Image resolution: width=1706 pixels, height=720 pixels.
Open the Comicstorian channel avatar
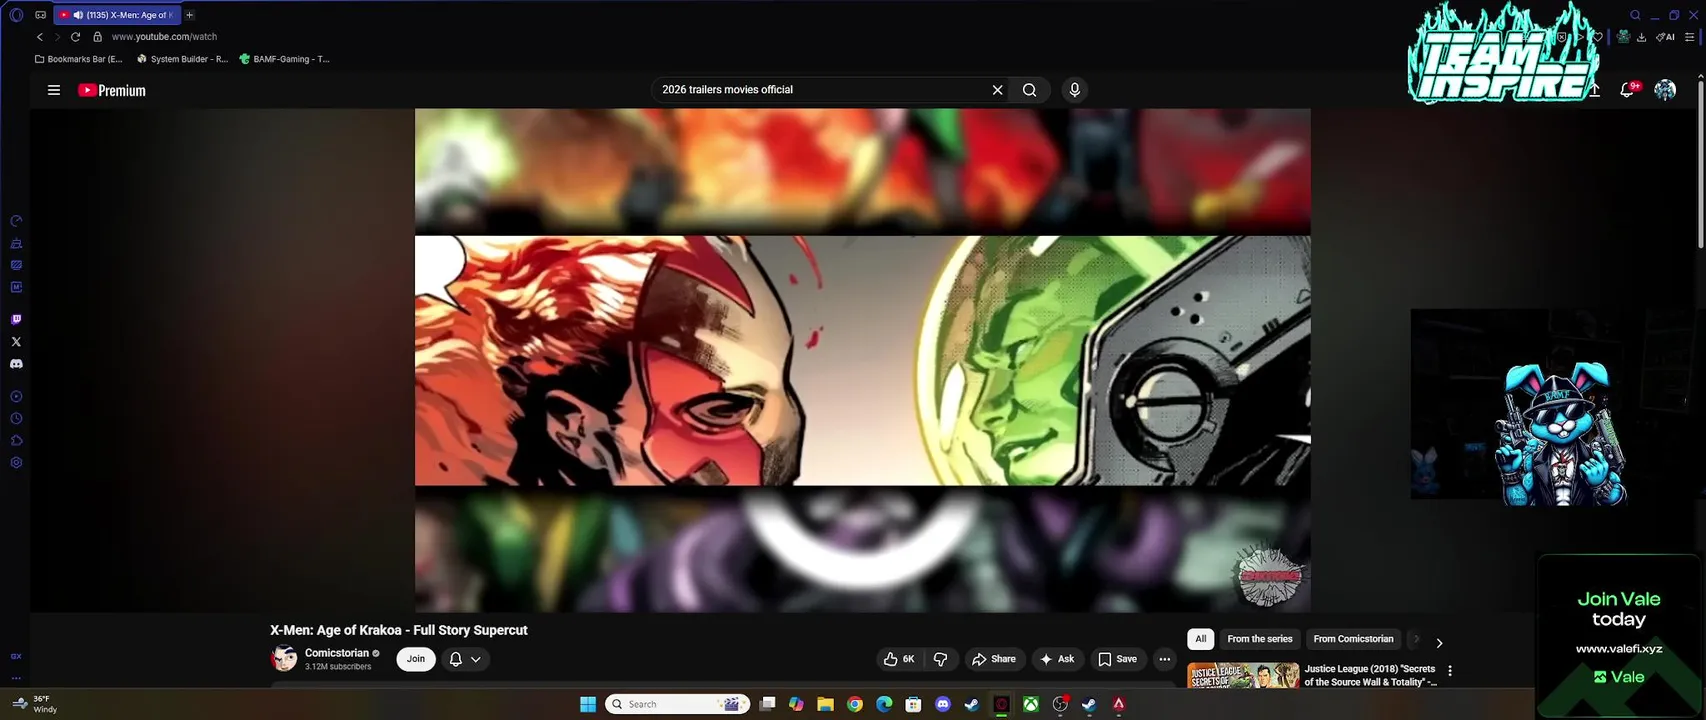pos(284,658)
